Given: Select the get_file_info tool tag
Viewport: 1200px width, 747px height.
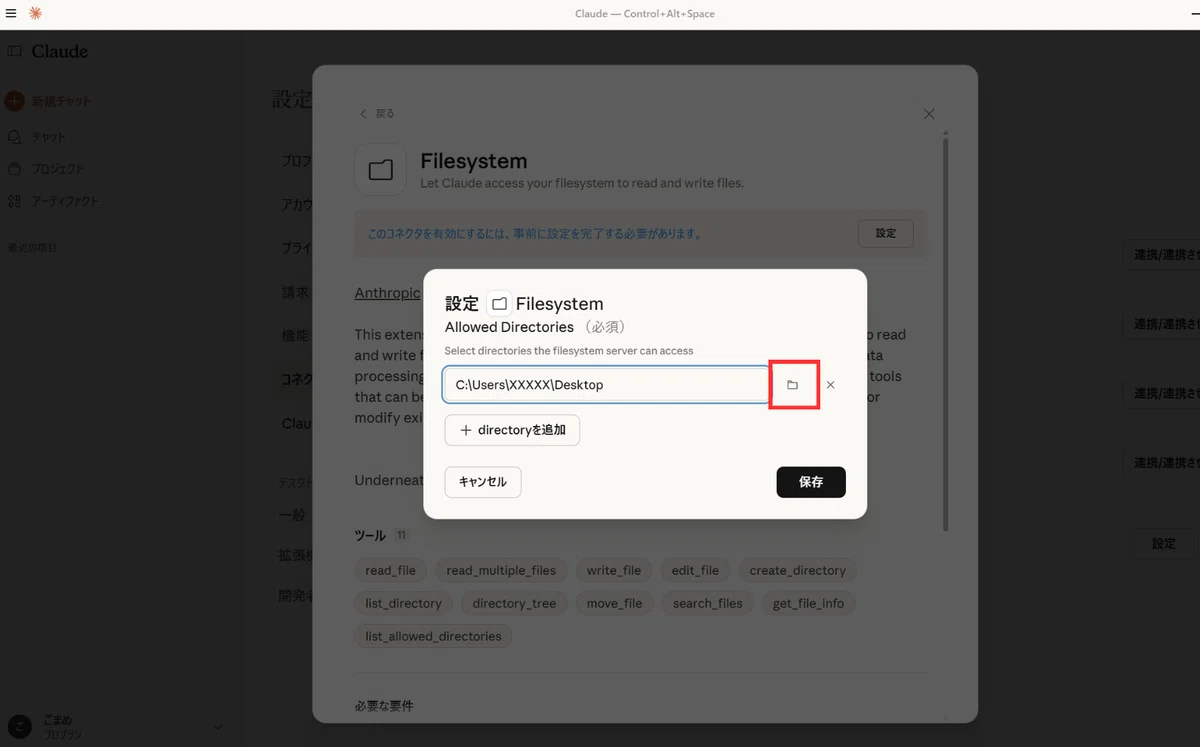Looking at the screenshot, I should (x=808, y=603).
